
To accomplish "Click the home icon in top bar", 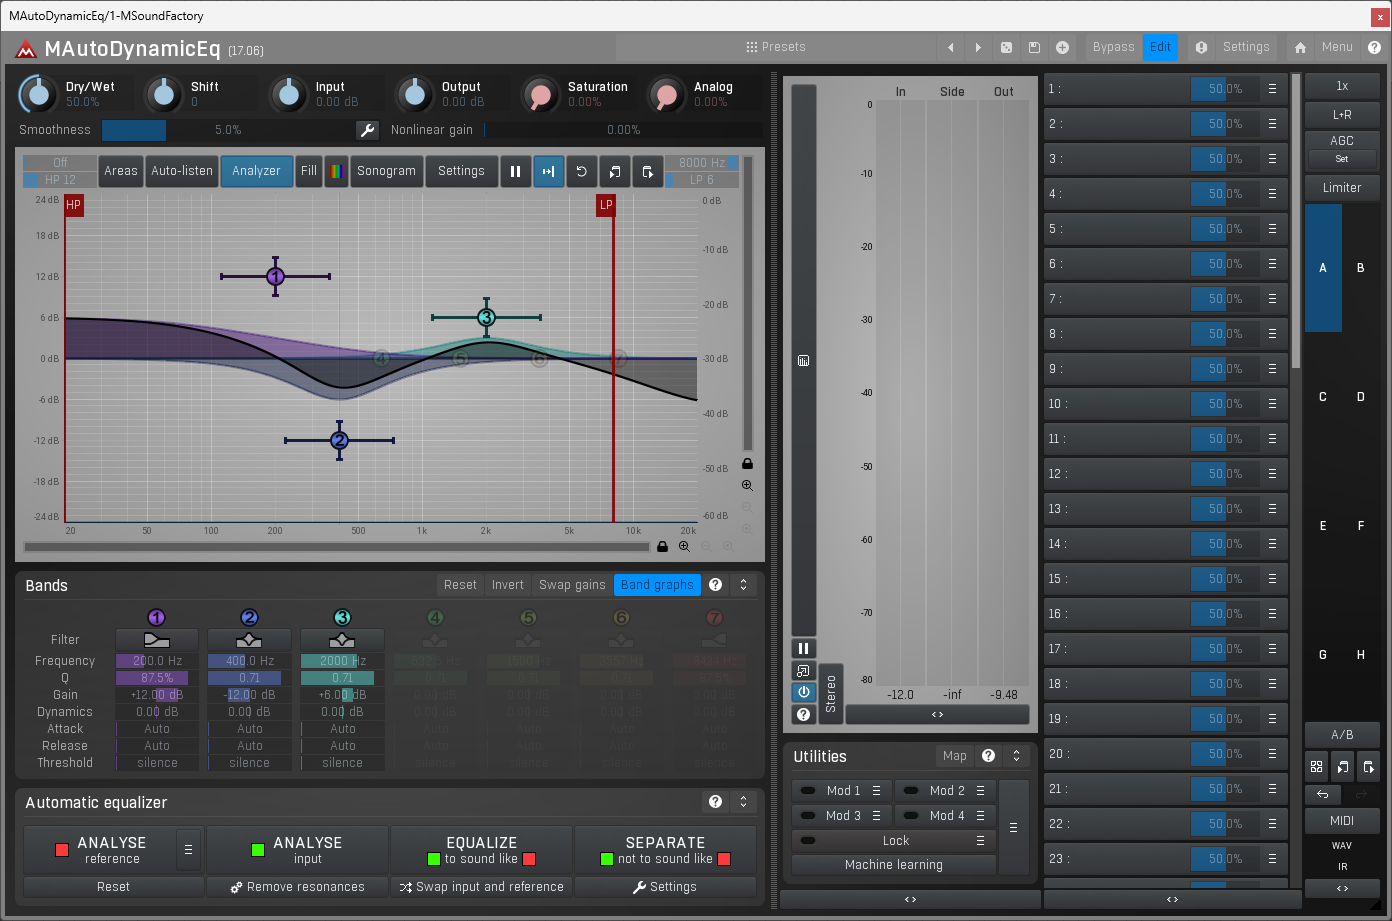I will (1300, 47).
